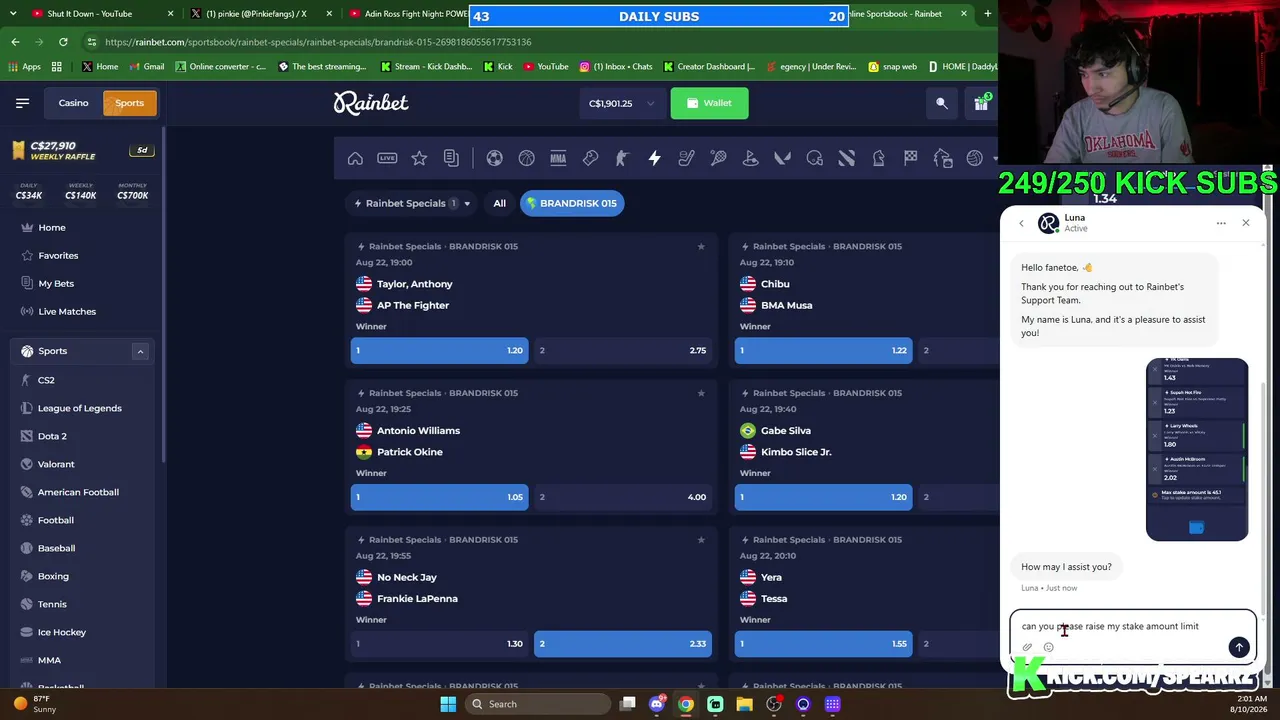Select the MMA sport icon in category bar
1280x720 pixels.
tap(558, 158)
